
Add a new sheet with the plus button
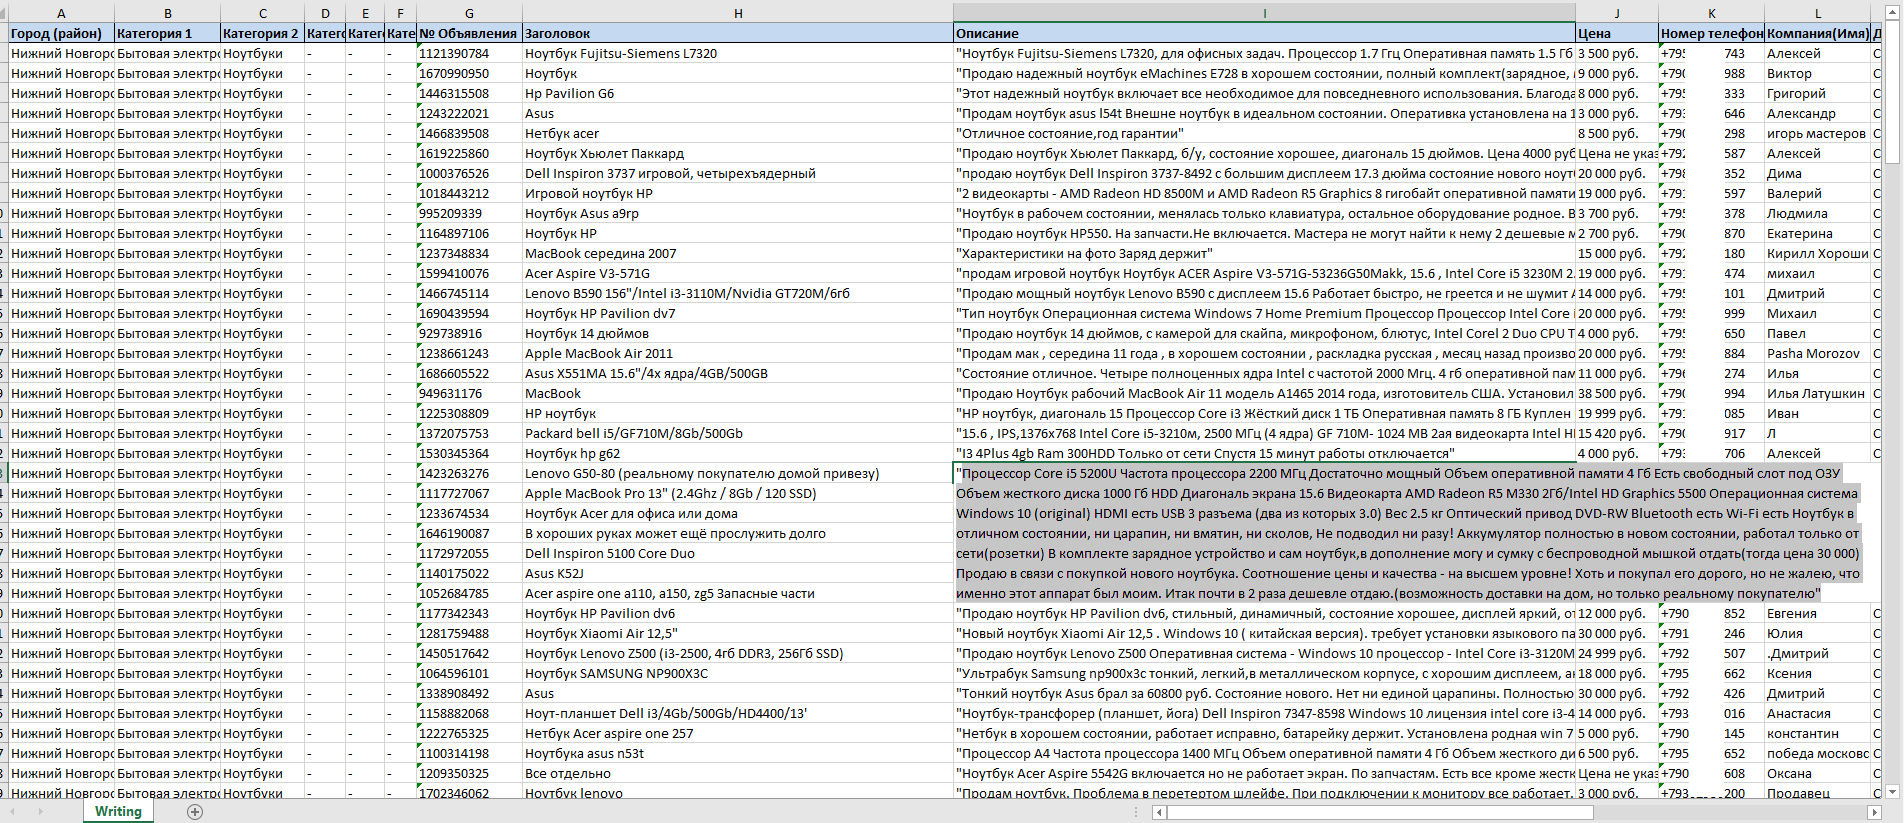point(195,812)
